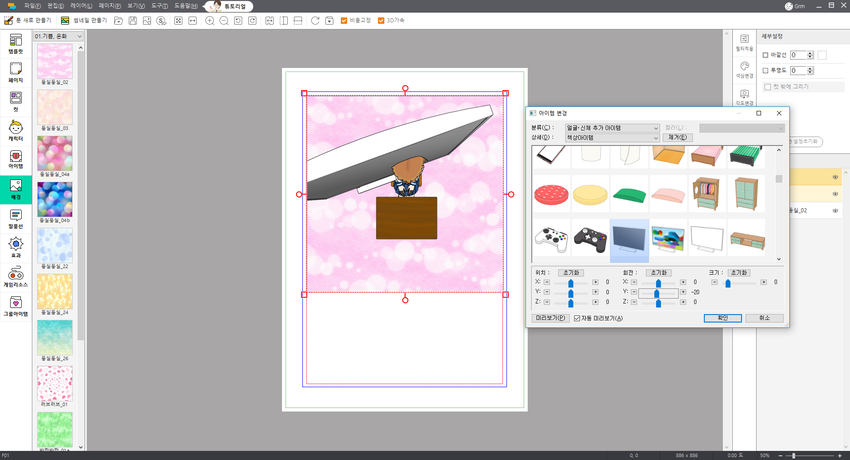850x460 pixels.
Task: Toggle the 자동 미리보기 checkbox
Action: point(577,319)
